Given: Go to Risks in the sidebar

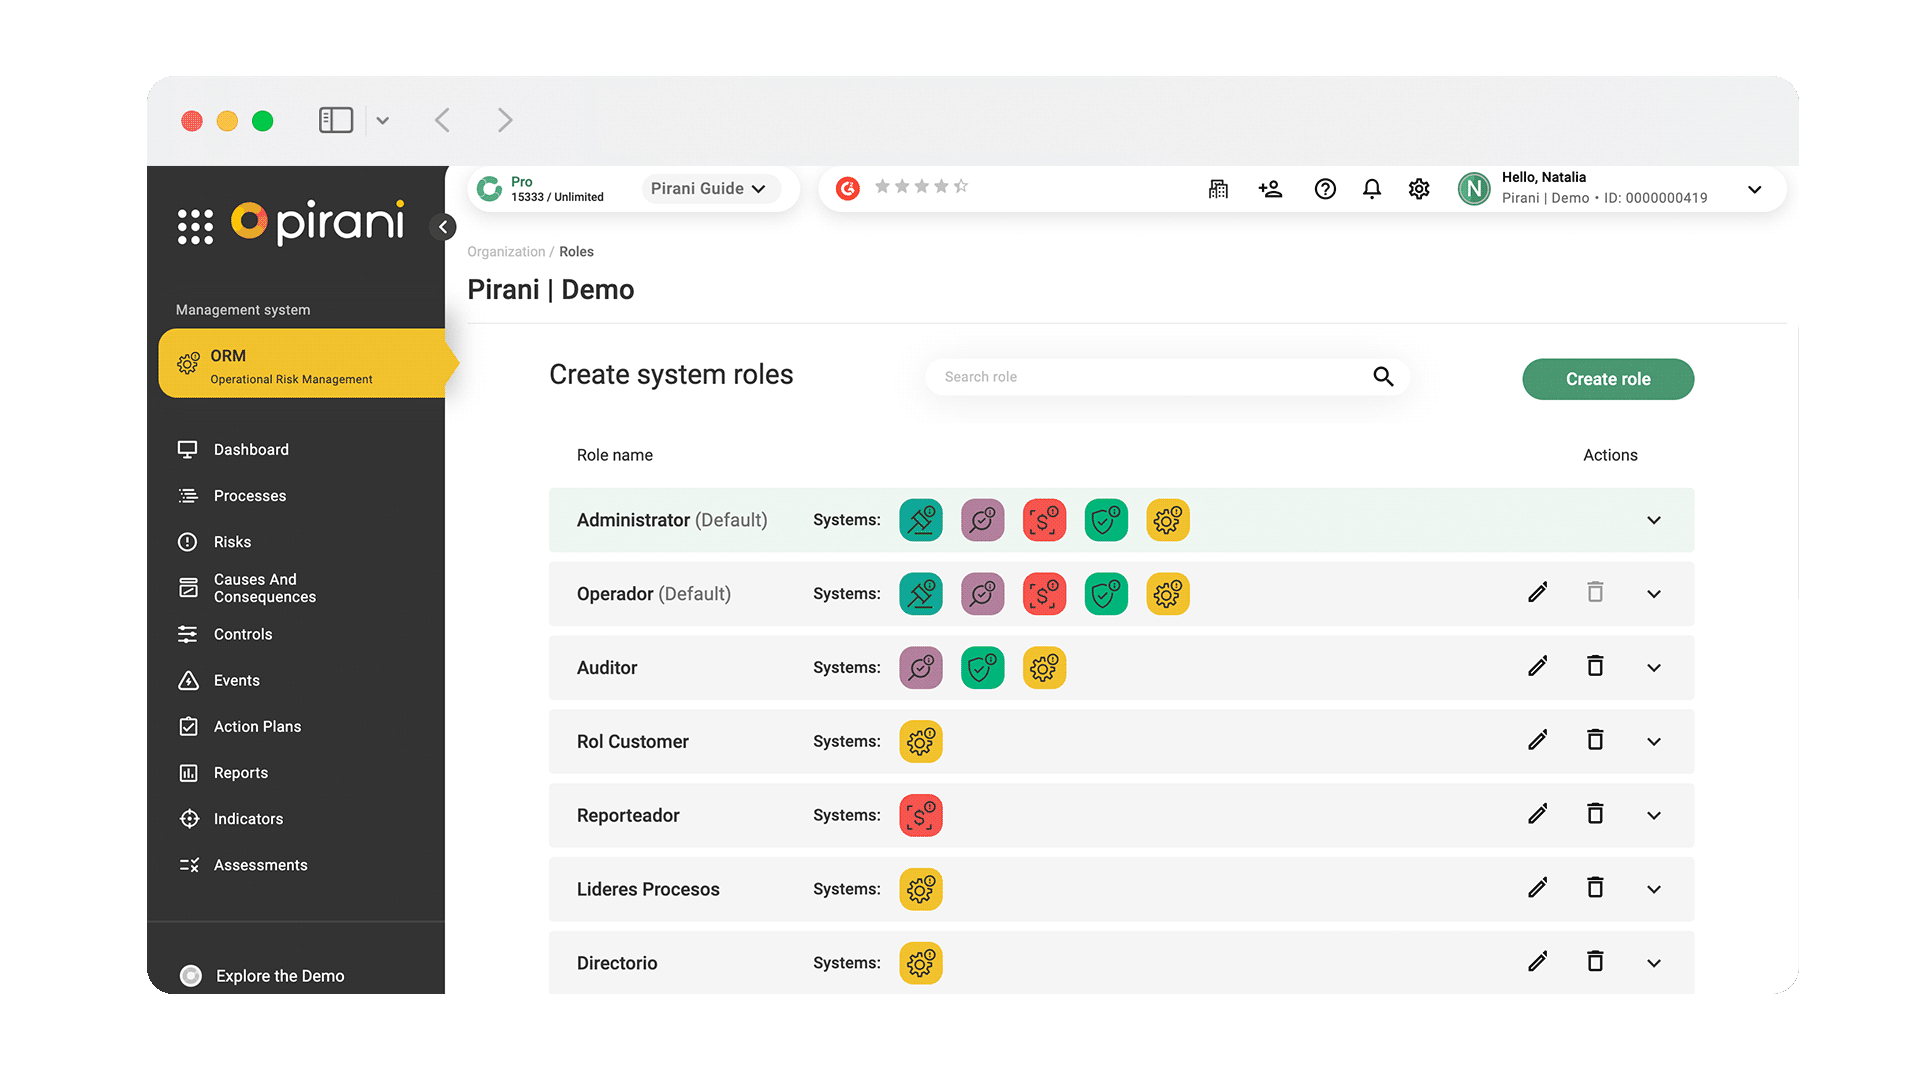Looking at the screenshot, I should point(232,542).
